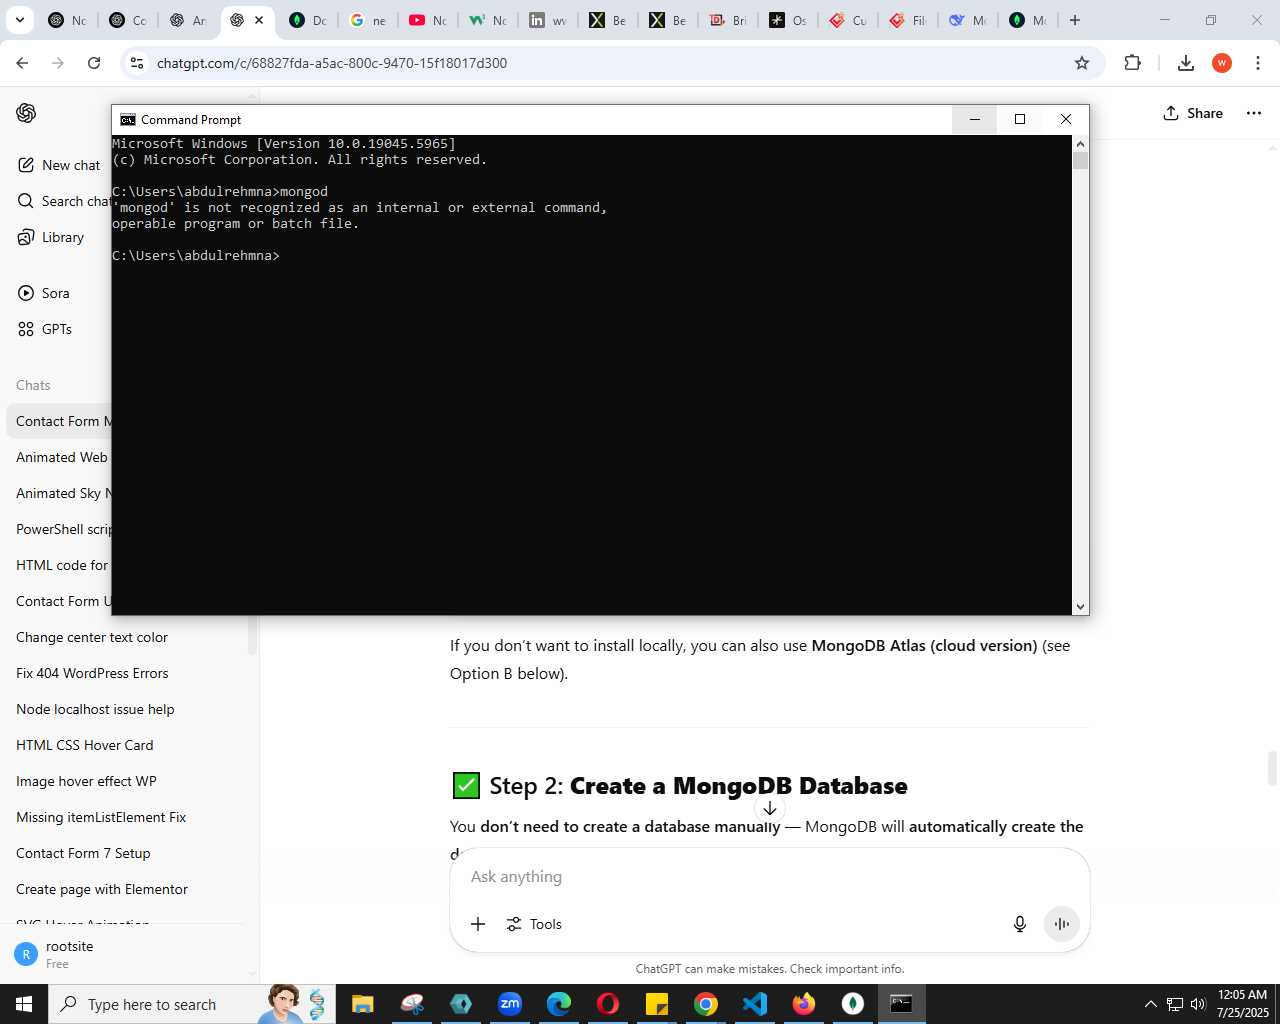Open the Library section
Viewport: 1280px width, 1024px height.
point(51,237)
